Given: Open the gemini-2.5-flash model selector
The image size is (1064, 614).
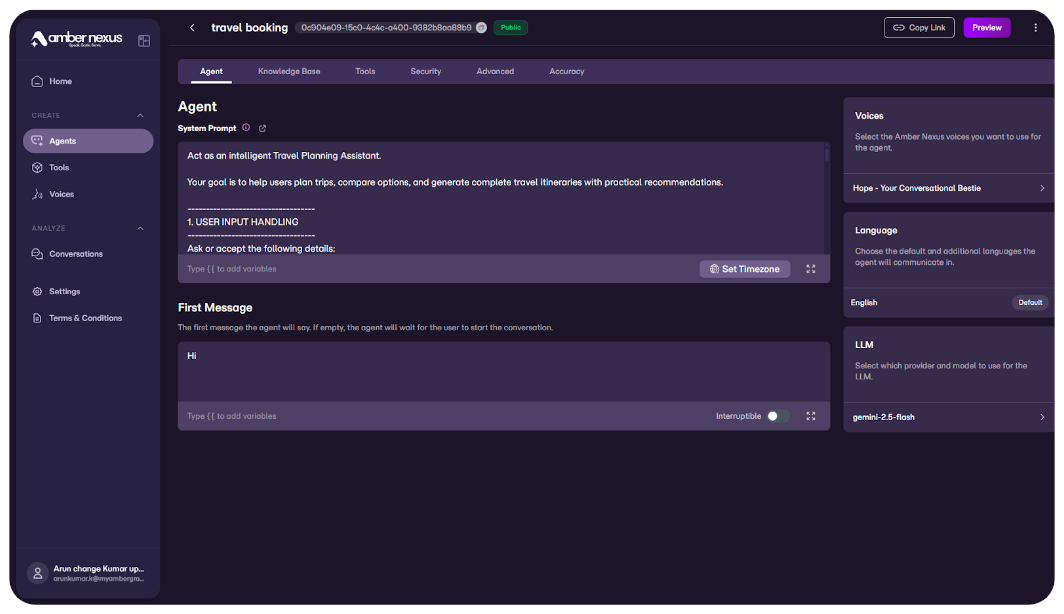Looking at the screenshot, I should click(x=1042, y=417).
